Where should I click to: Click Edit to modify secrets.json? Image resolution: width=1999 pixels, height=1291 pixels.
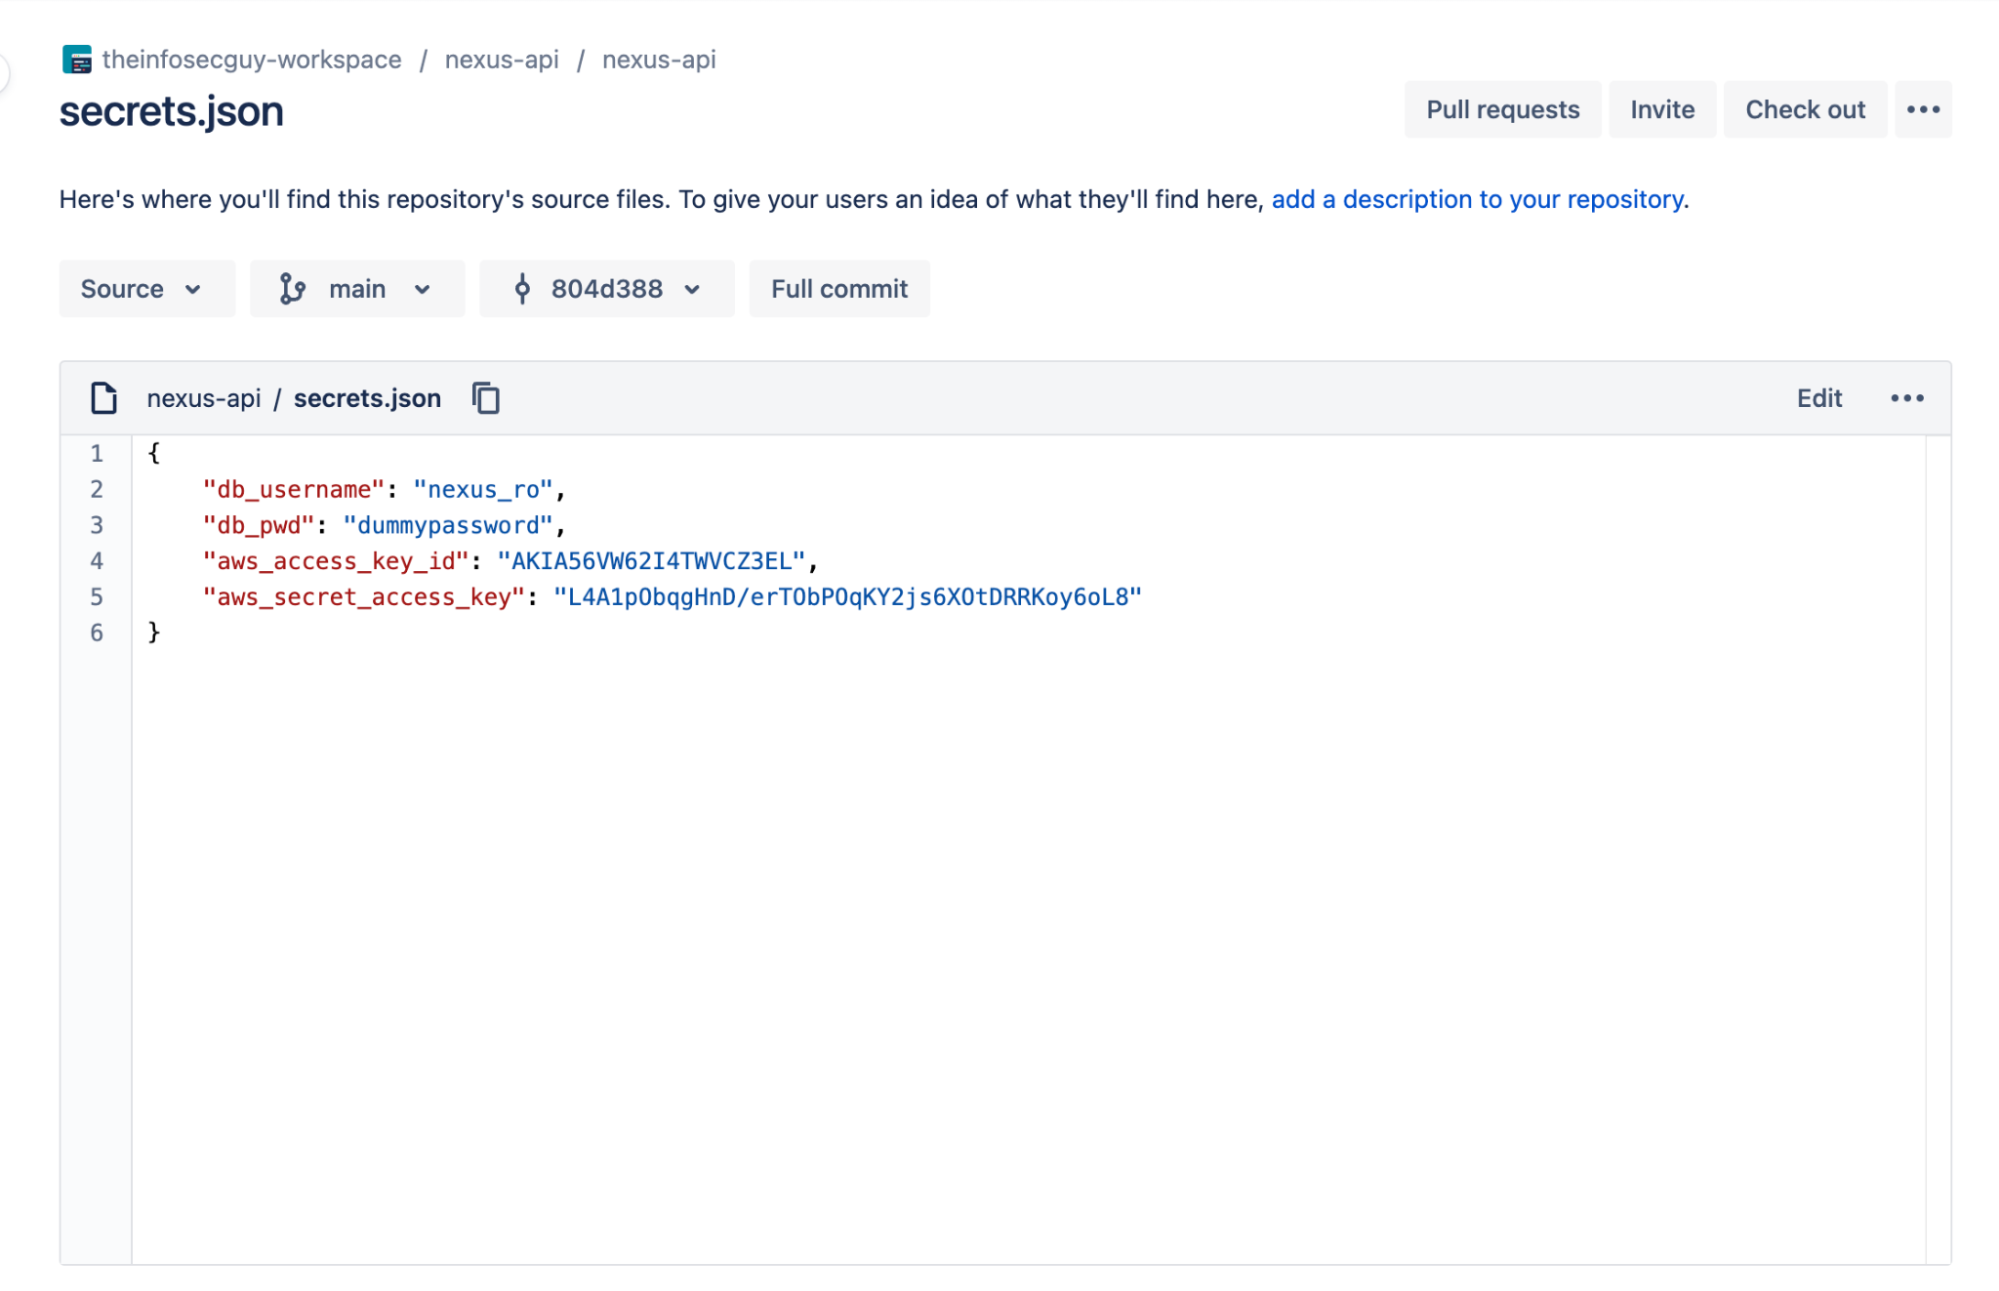pos(1818,398)
